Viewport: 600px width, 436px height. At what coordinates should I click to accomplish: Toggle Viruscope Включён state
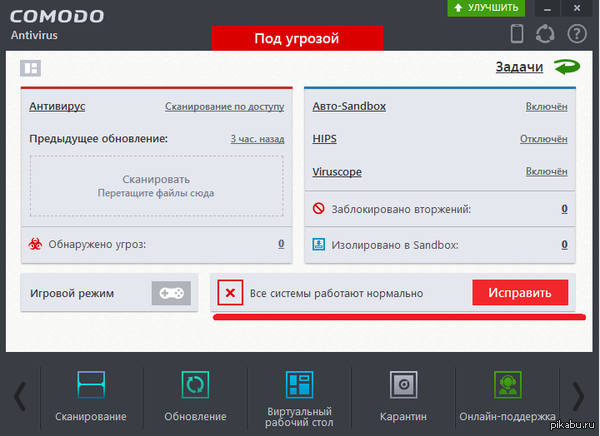546,172
